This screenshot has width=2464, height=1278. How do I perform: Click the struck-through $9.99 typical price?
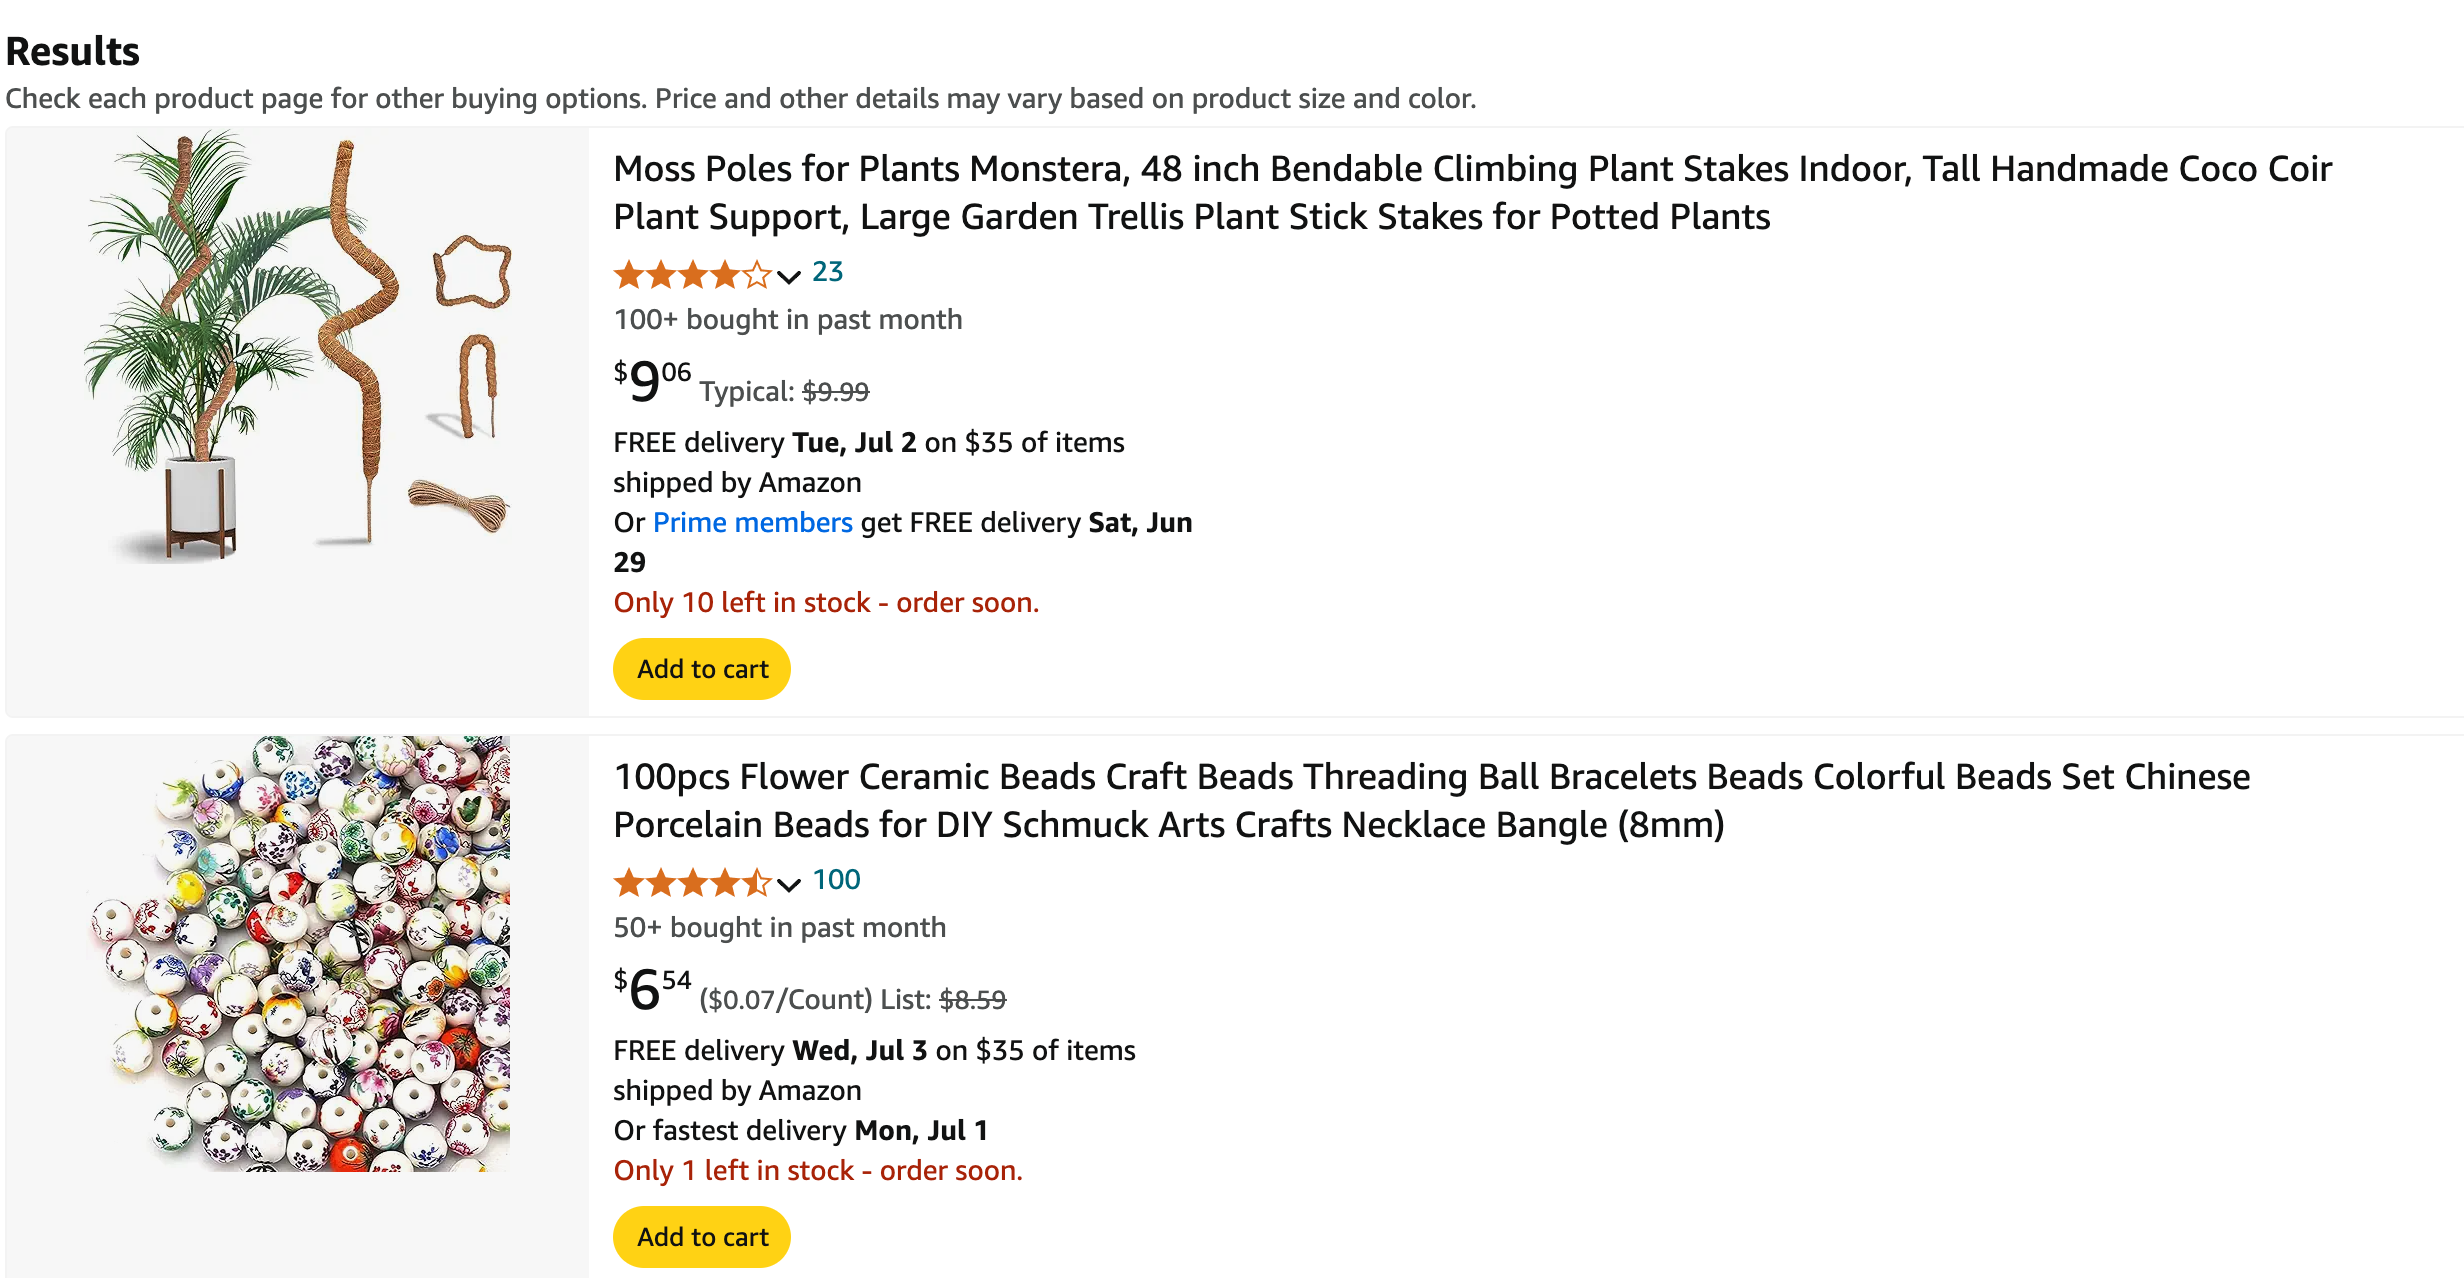[835, 392]
